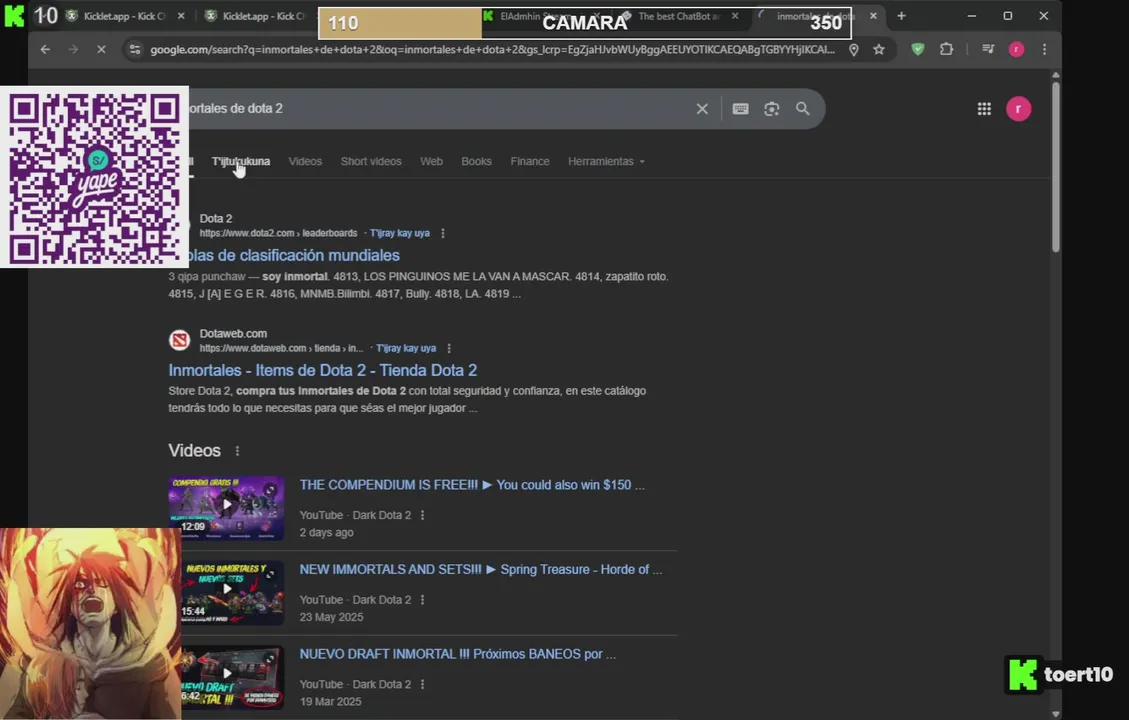Open clasificación mundiales result link

[x=294, y=256]
